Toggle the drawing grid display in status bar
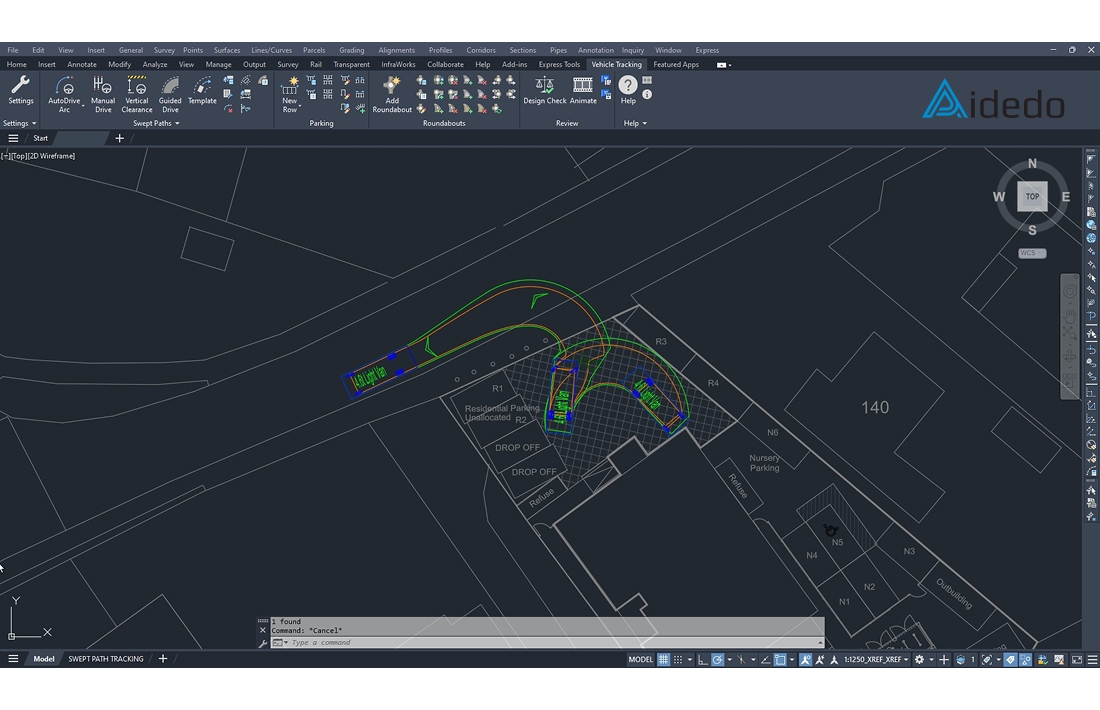Screen dimensions: 1100x710 663,659
